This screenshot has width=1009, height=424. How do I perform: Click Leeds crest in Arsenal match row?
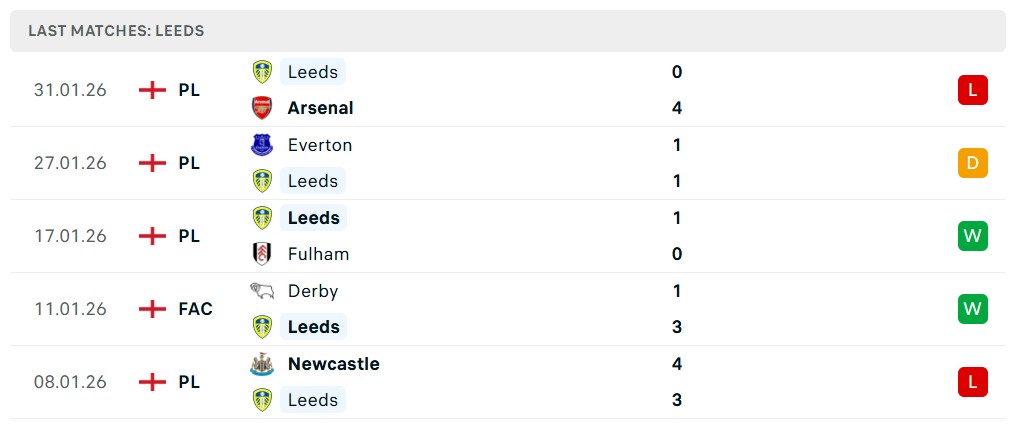pyautogui.click(x=262, y=72)
